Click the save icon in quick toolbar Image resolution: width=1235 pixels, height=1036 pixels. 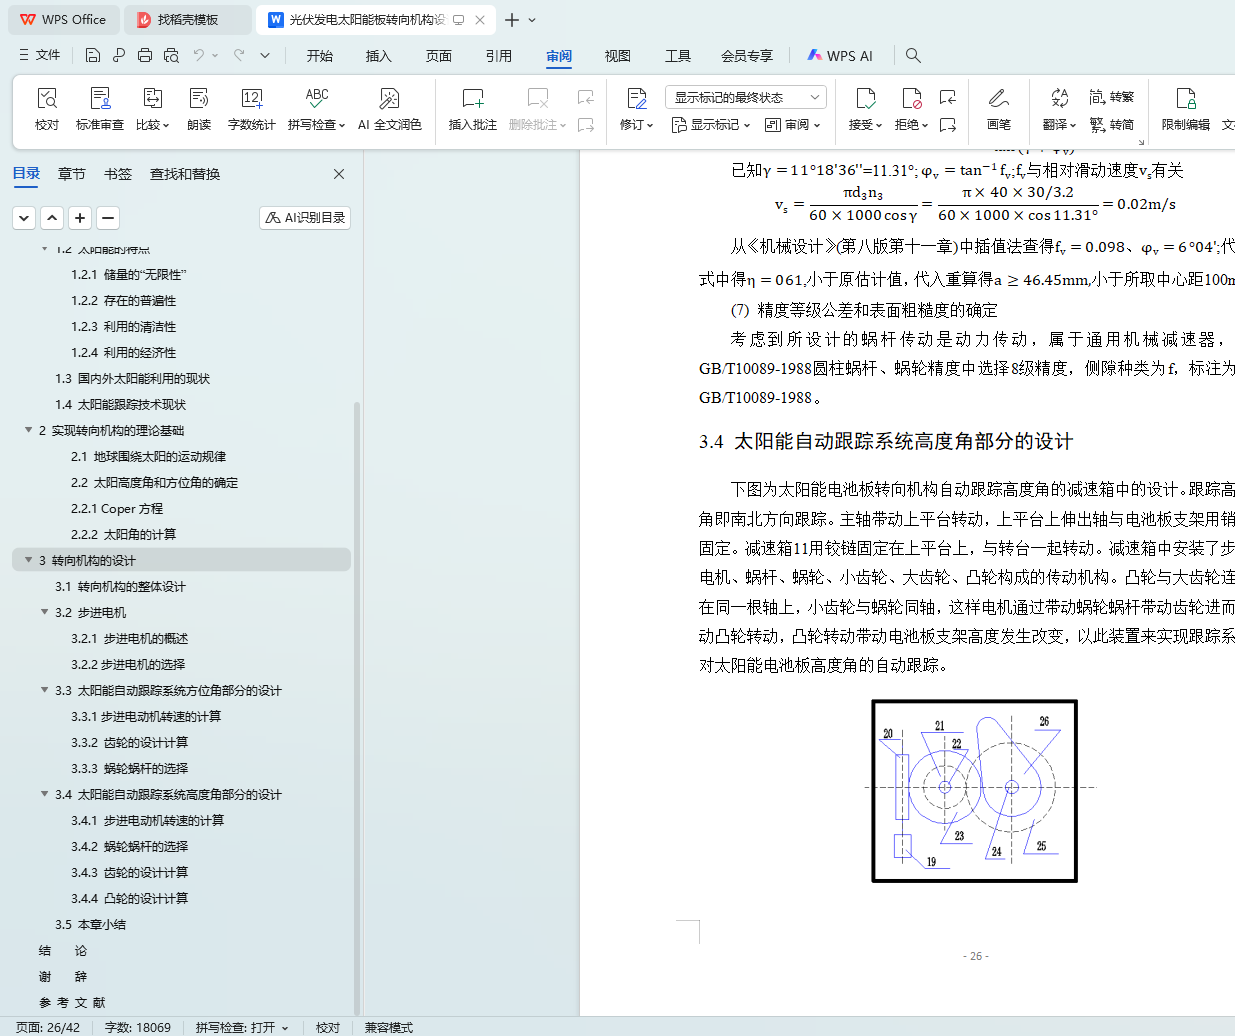click(x=92, y=55)
